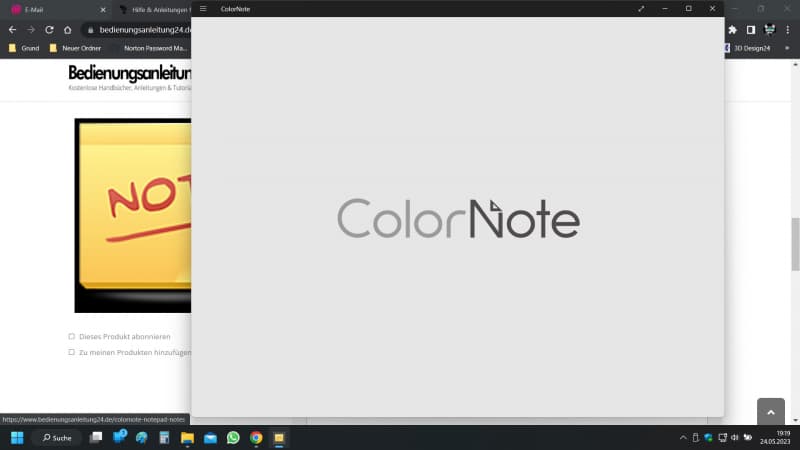
Task: Click the network tray icon
Action: click(722, 438)
